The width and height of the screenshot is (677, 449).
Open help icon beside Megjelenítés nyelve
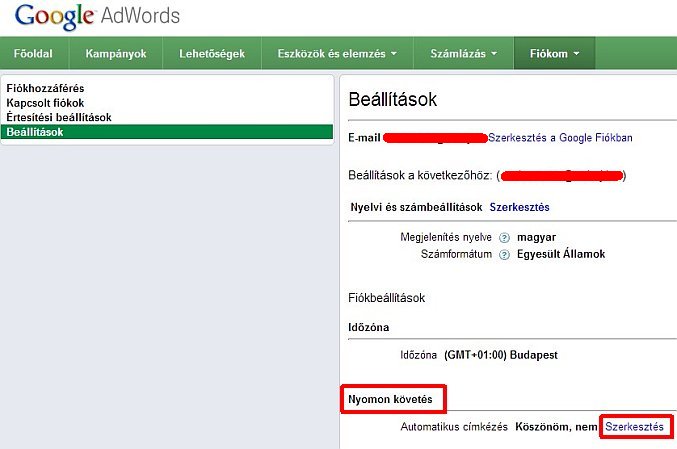505,237
